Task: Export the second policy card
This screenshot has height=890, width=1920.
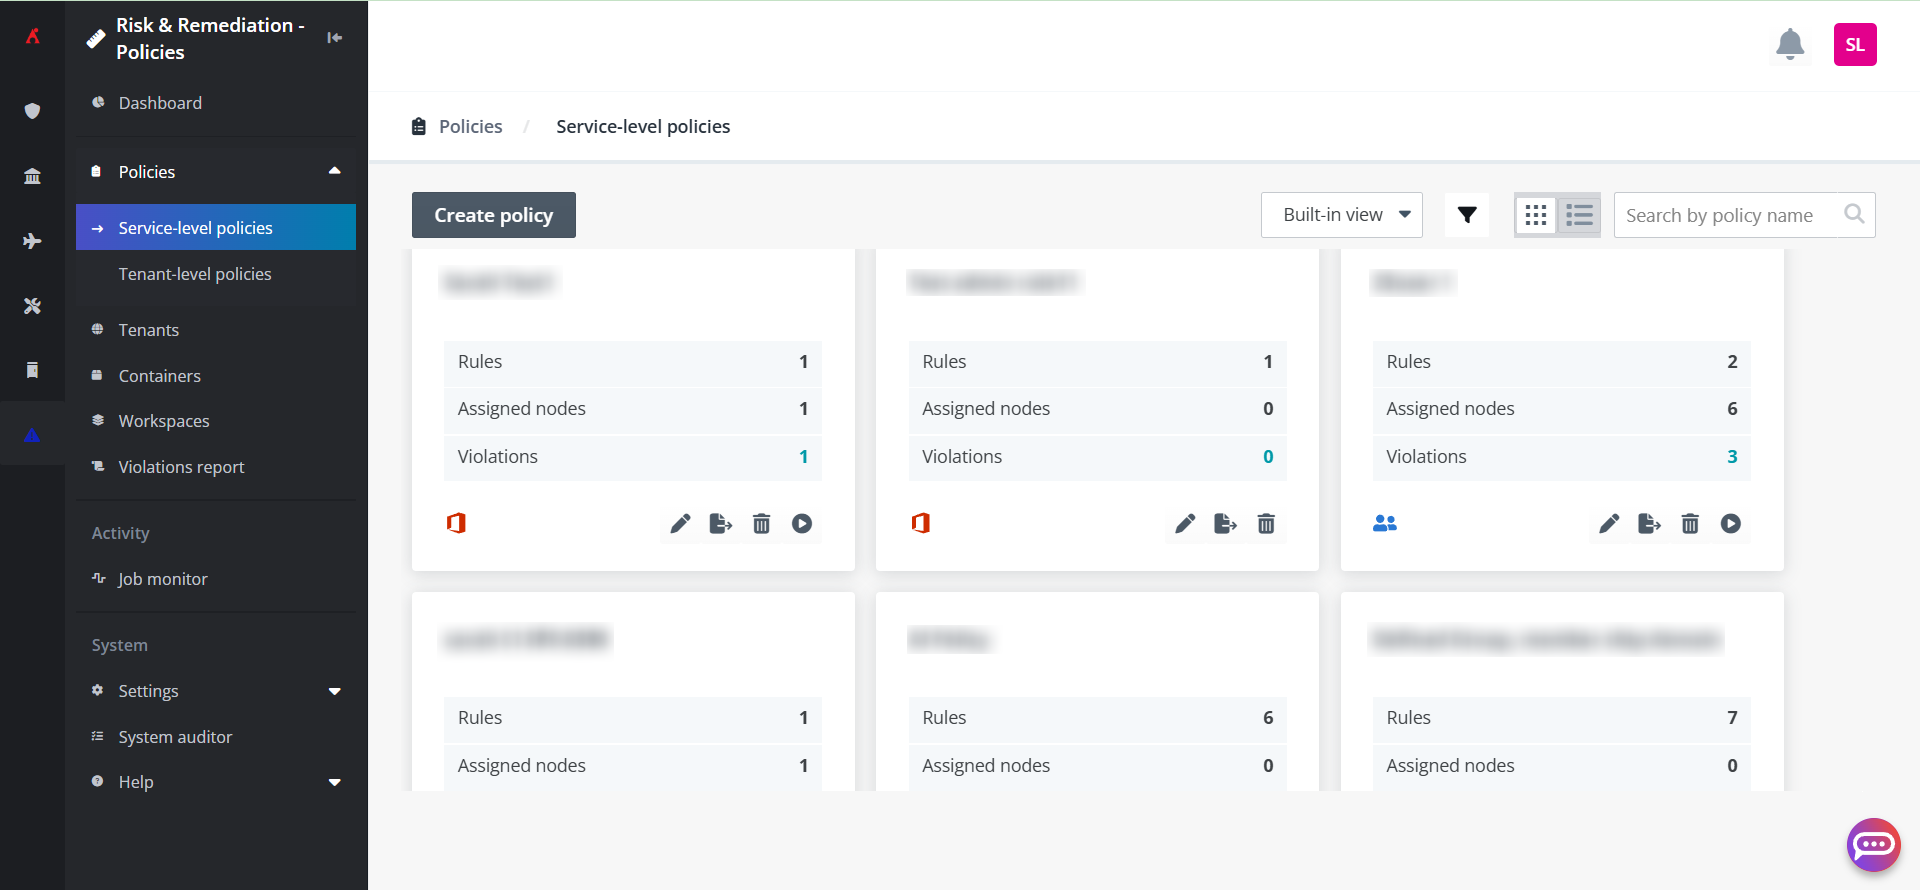Action: pyautogui.click(x=1226, y=524)
